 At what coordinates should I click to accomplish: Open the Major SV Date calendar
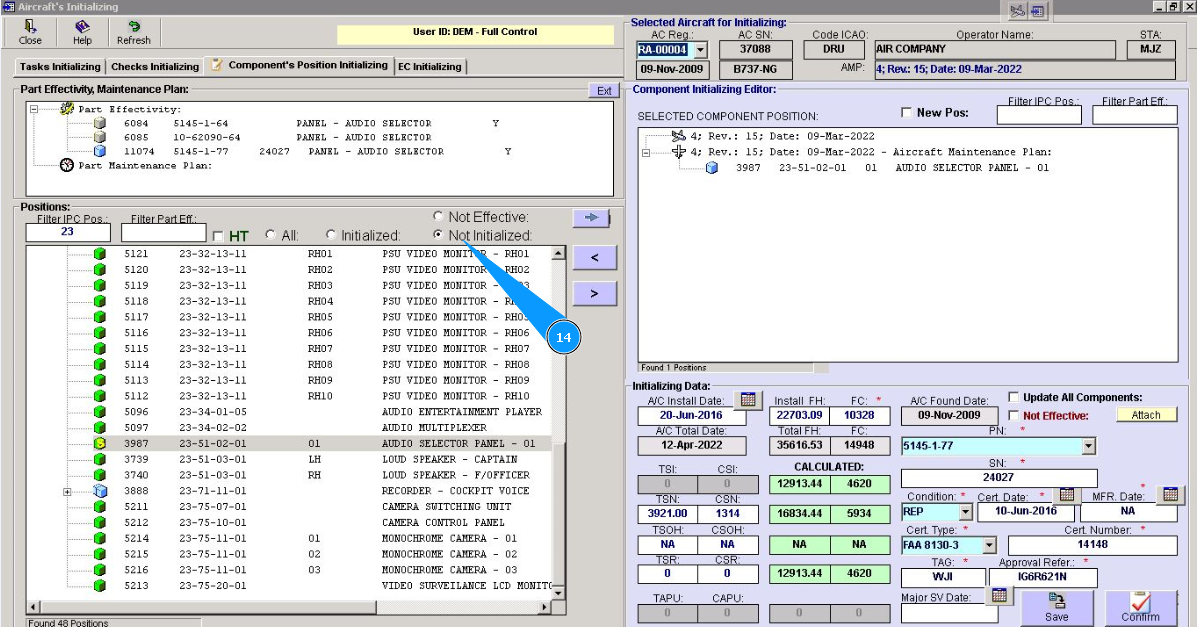point(998,595)
